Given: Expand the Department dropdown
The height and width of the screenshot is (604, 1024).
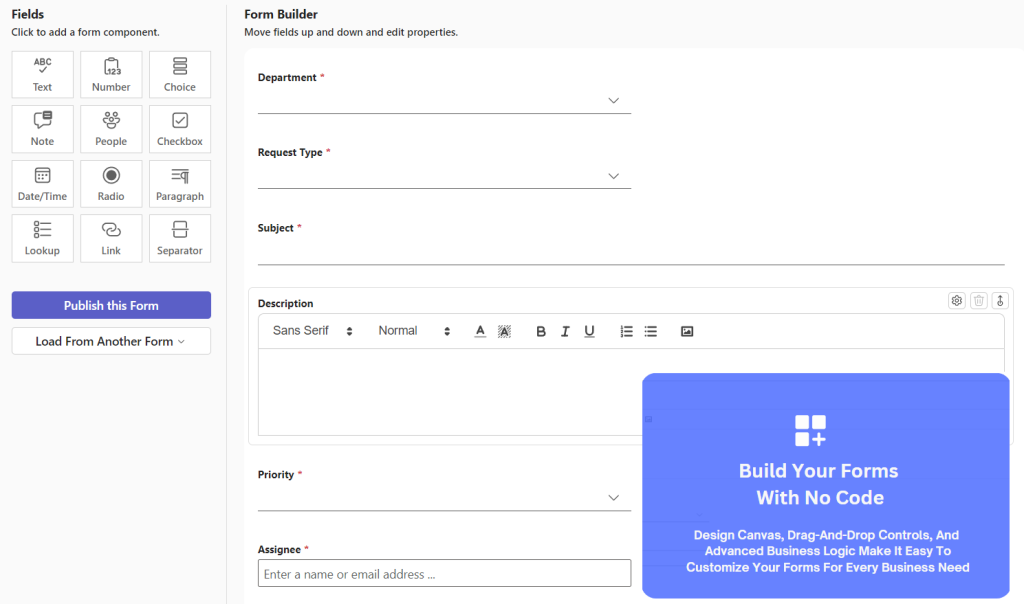Looking at the screenshot, I should pos(444,101).
